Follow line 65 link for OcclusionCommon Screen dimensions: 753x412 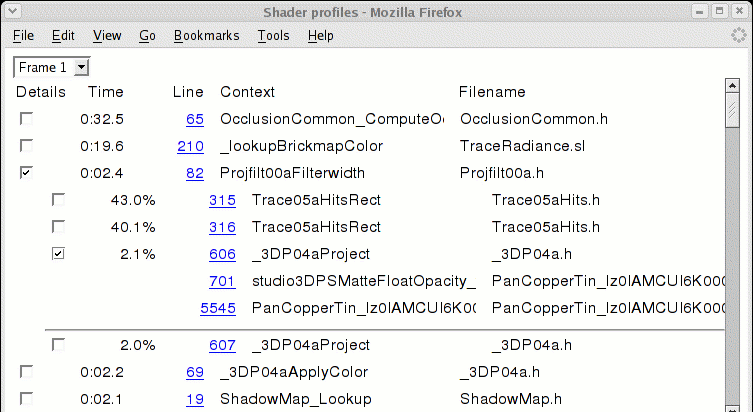pos(195,119)
